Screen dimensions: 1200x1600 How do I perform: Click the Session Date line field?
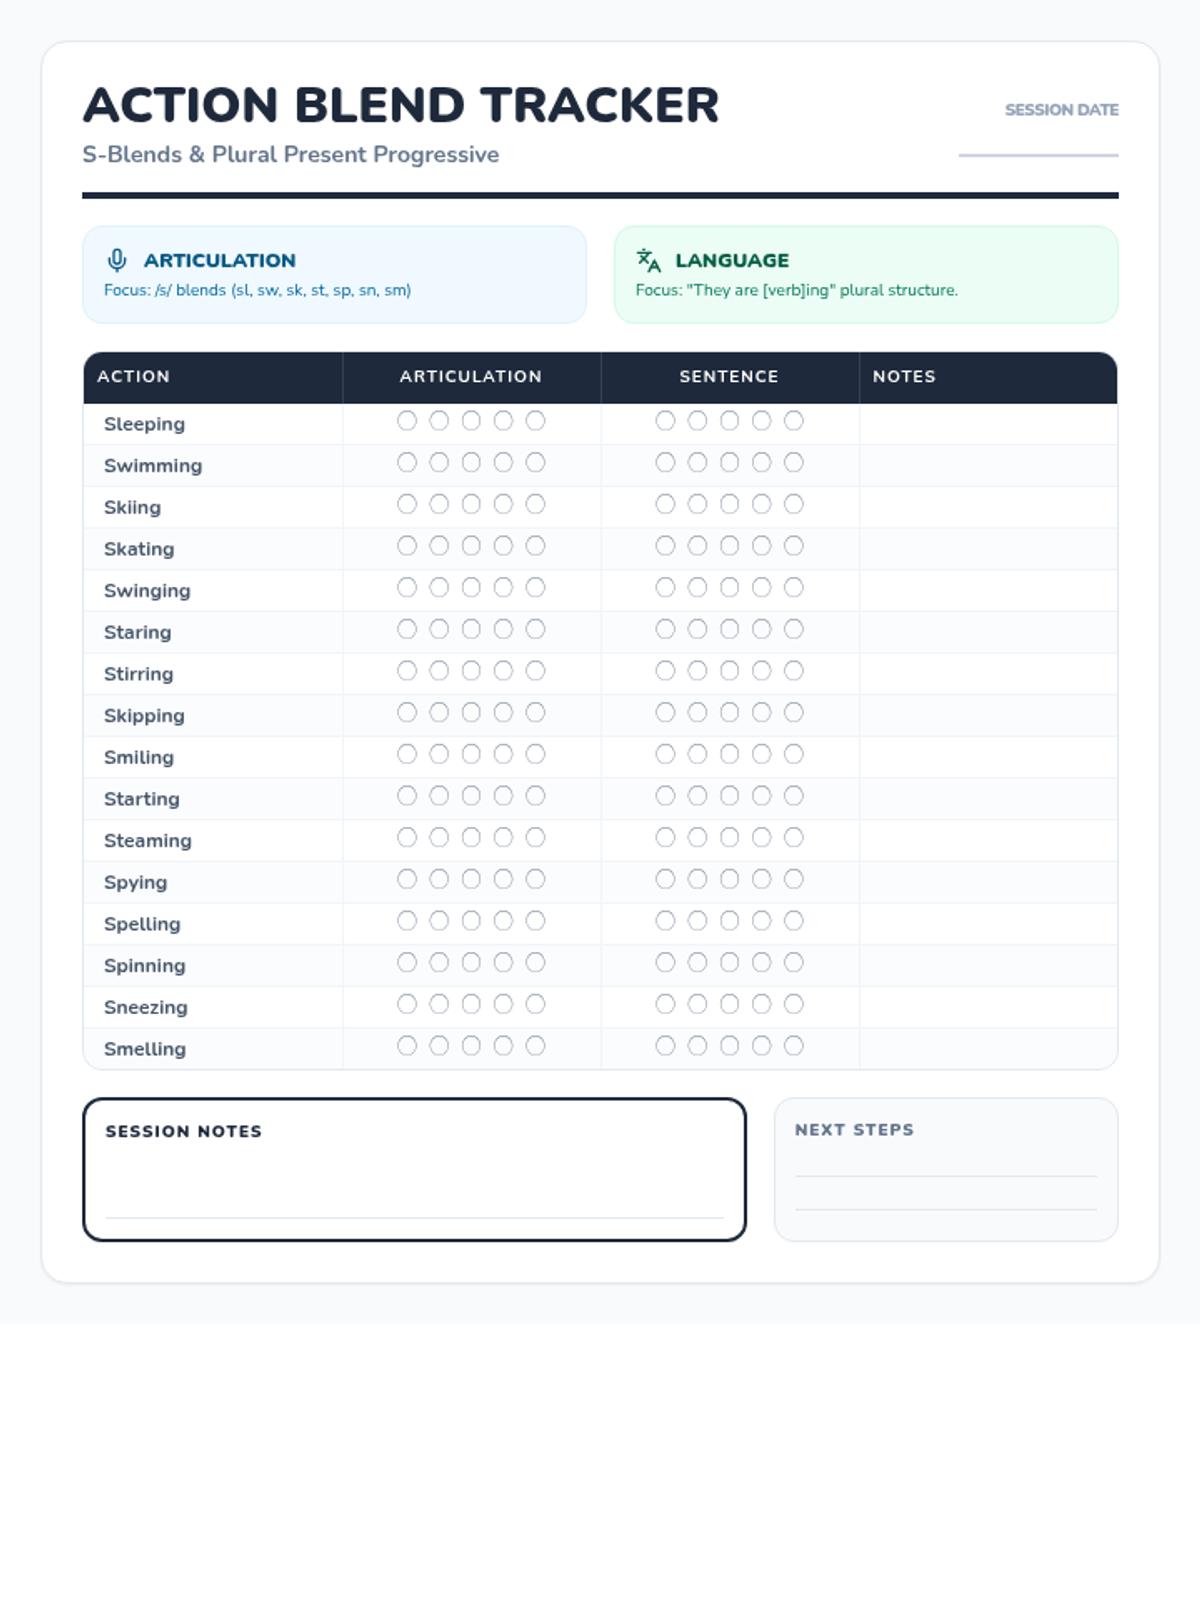pyautogui.click(x=1038, y=145)
